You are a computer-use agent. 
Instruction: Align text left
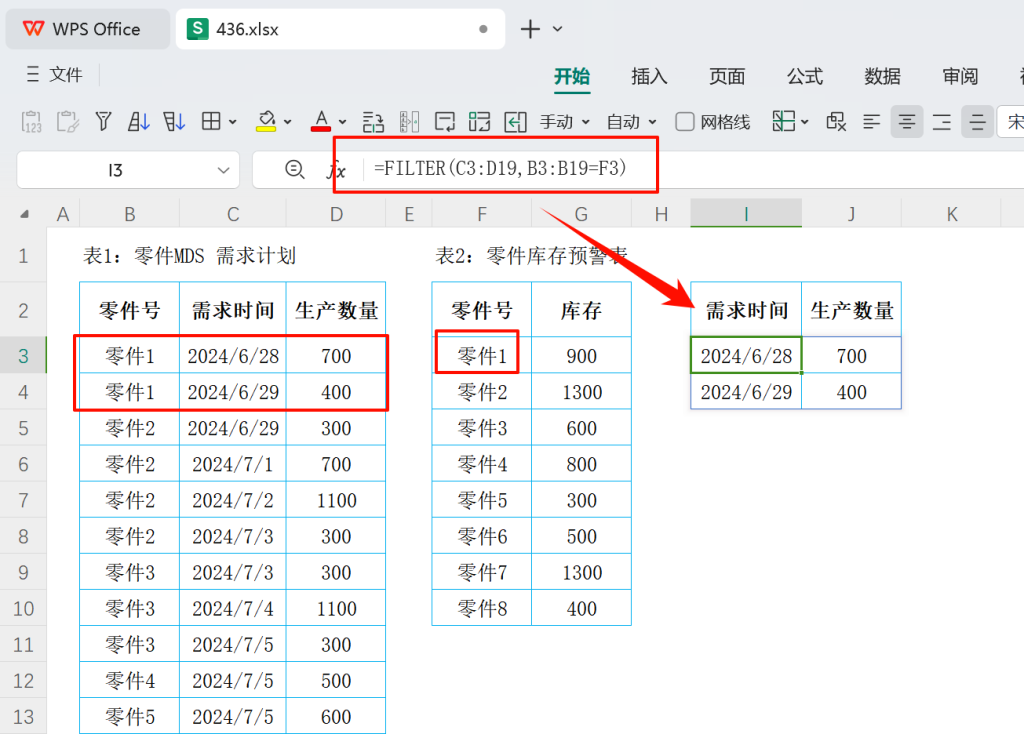point(871,121)
